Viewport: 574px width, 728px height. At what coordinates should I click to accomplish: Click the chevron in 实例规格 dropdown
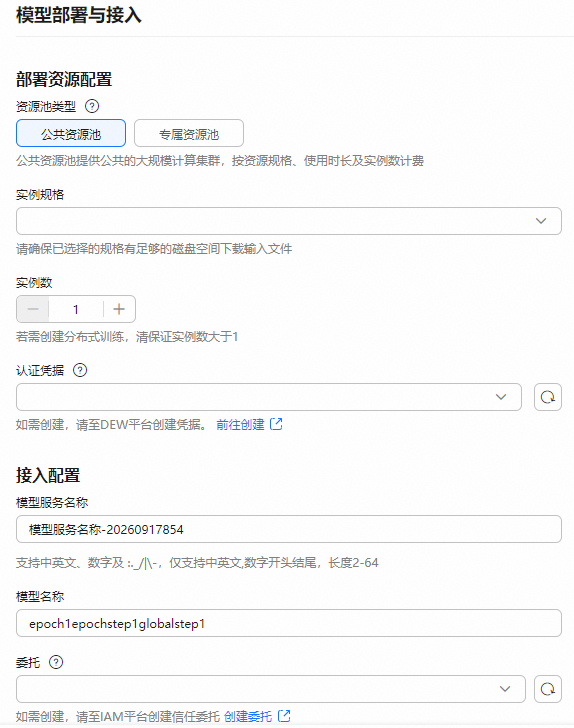pyautogui.click(x=541, y=221)
